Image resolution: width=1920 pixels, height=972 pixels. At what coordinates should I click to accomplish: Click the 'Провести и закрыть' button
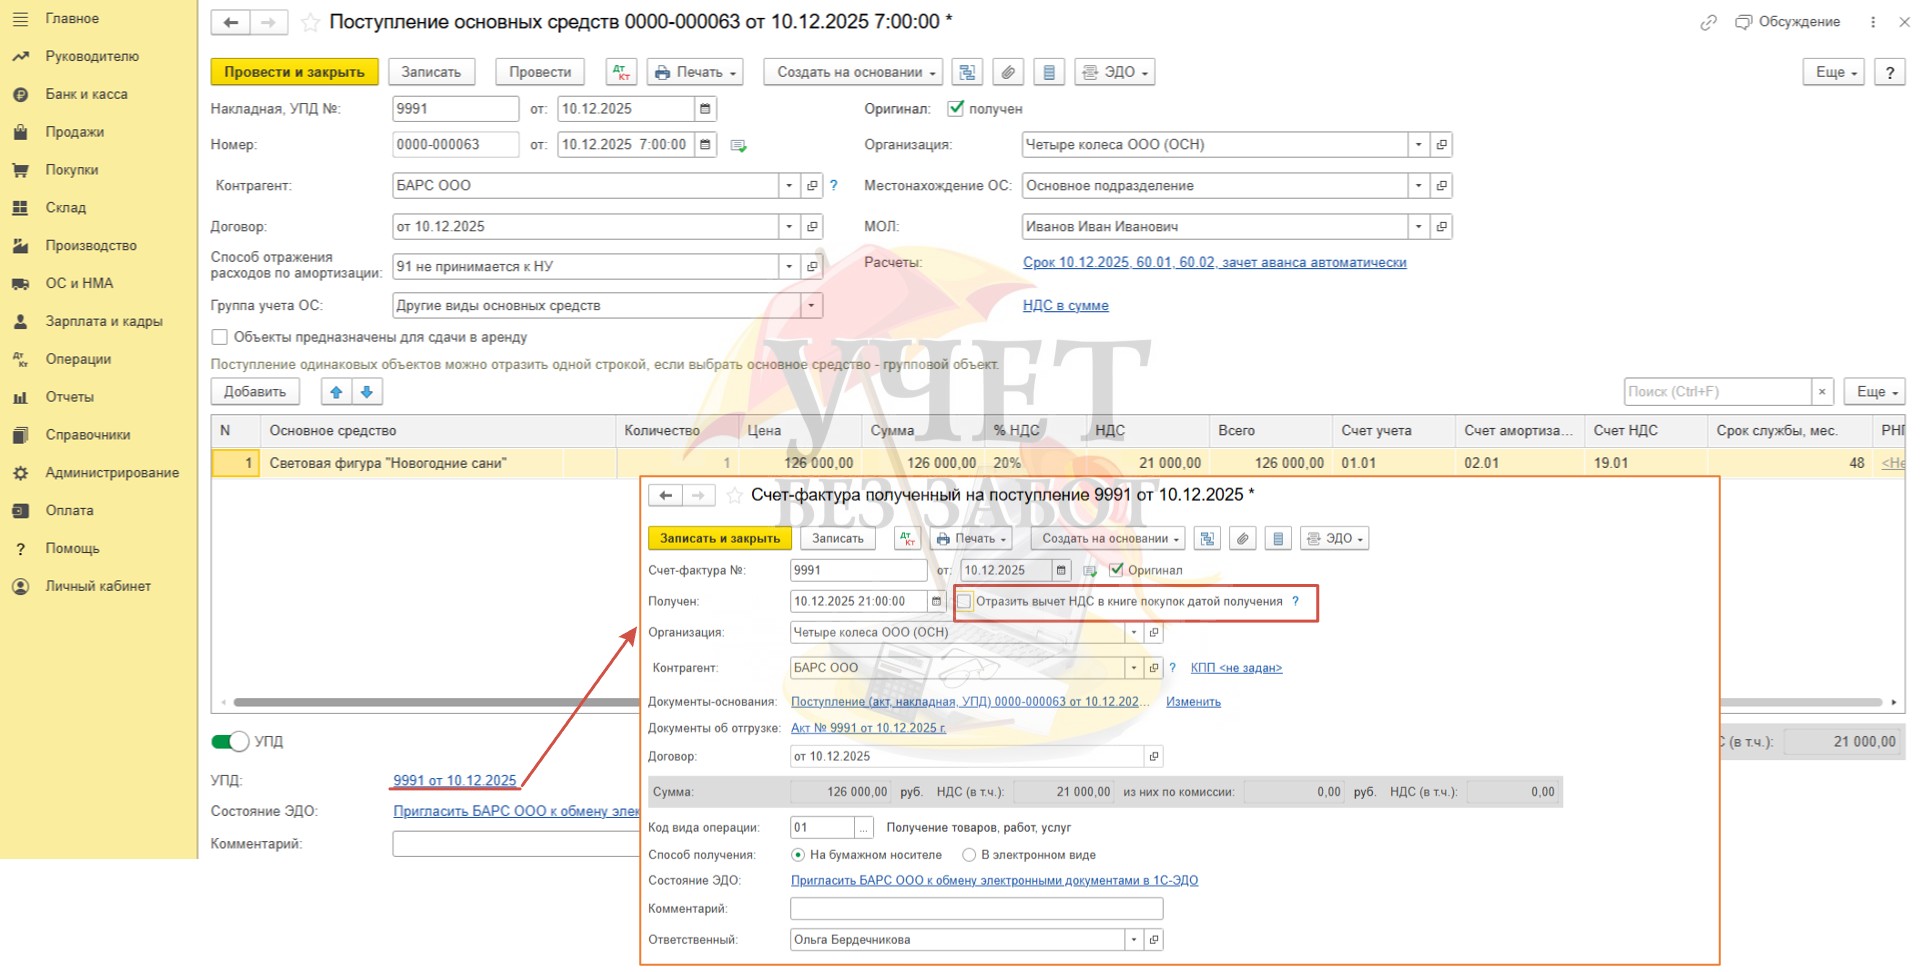(x=294, y=72)
